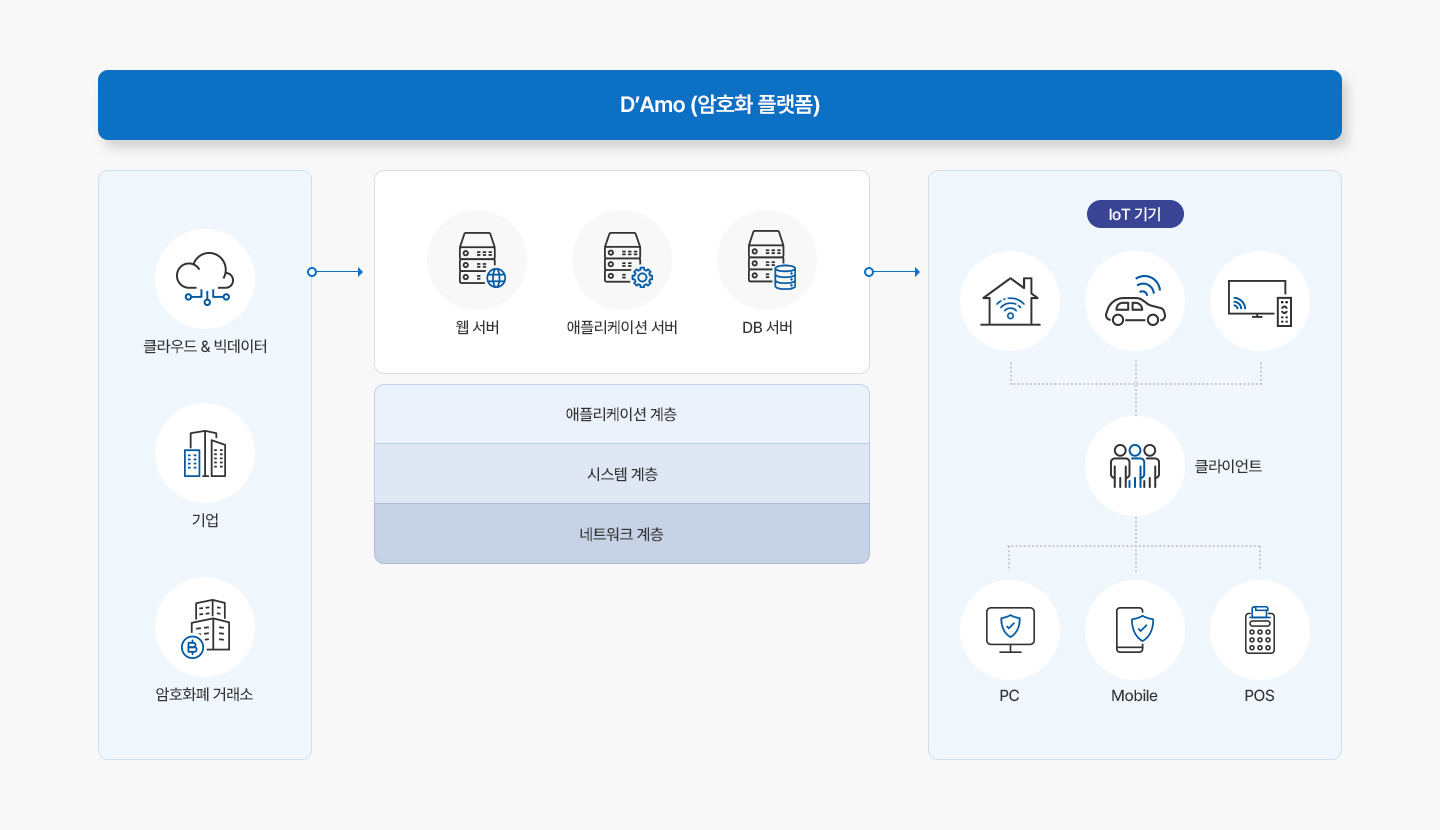Select the DB server database icon

(767, 260)
